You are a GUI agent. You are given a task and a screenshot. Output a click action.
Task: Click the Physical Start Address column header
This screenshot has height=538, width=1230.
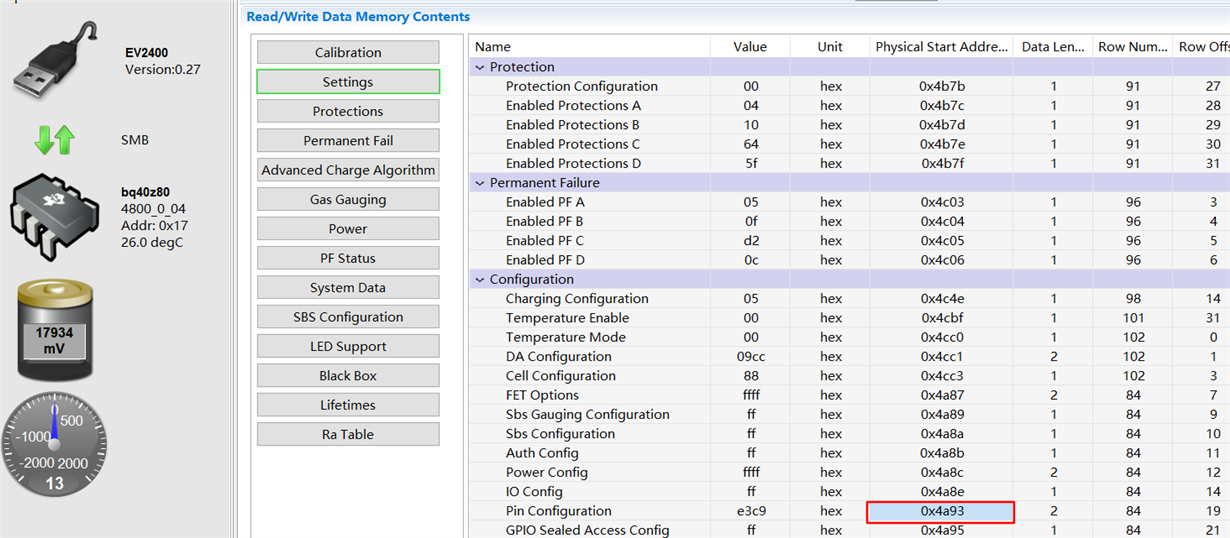pos(941,47)
